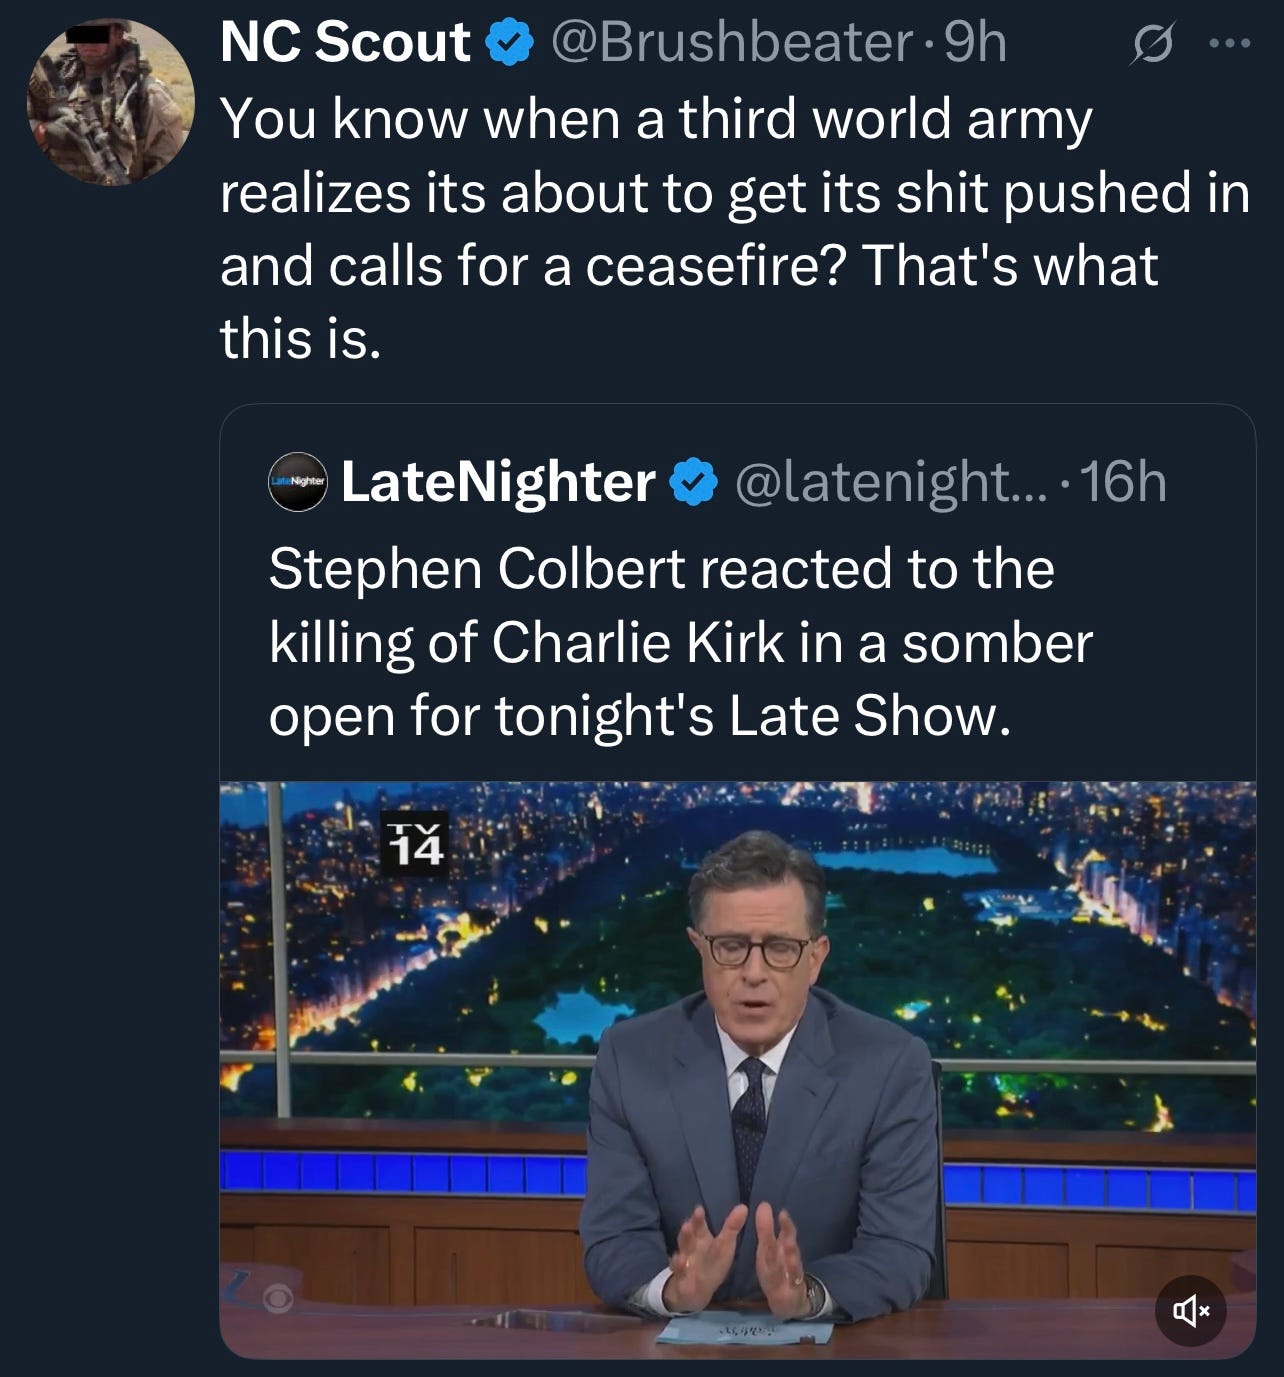Click the TV-14 rating badge on video
This screenshot has width=1284, height=1377.
[415, 843]
